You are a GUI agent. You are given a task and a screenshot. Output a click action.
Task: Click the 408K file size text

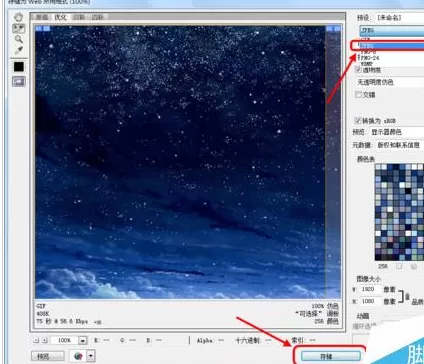coord(43,314)
